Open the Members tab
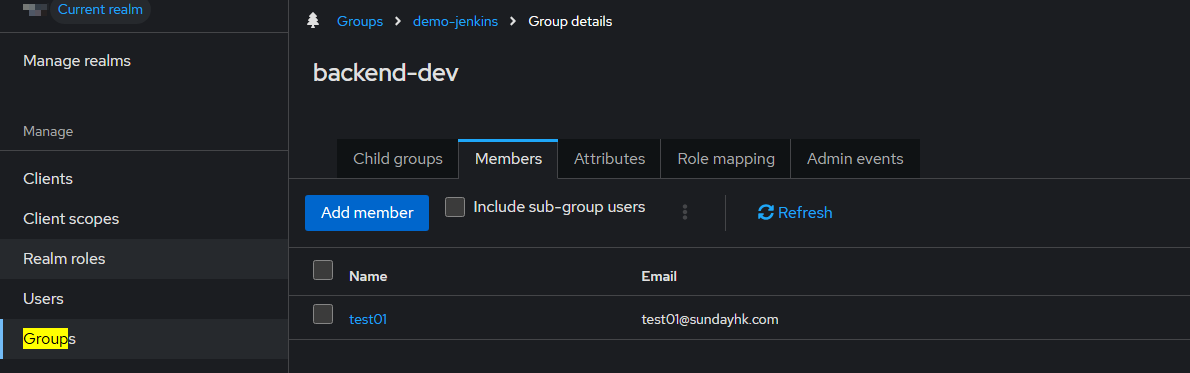 (x=508, y=159)
